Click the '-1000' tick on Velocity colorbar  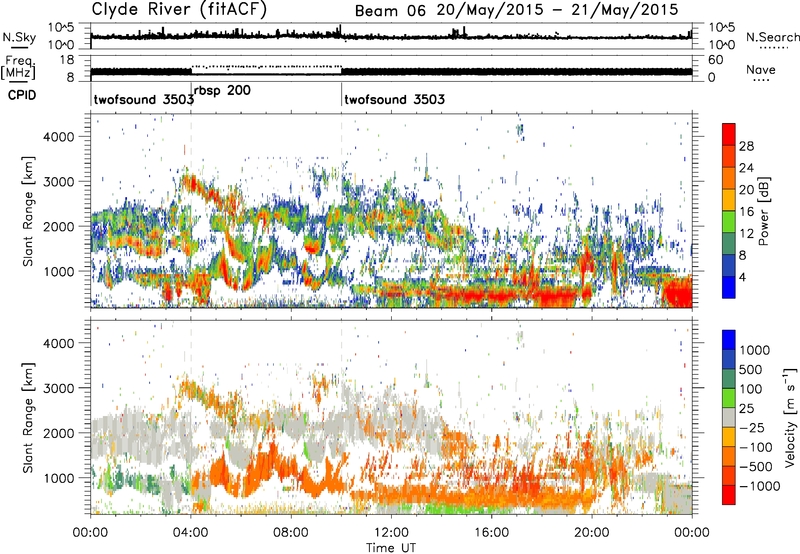click(759, 486)
